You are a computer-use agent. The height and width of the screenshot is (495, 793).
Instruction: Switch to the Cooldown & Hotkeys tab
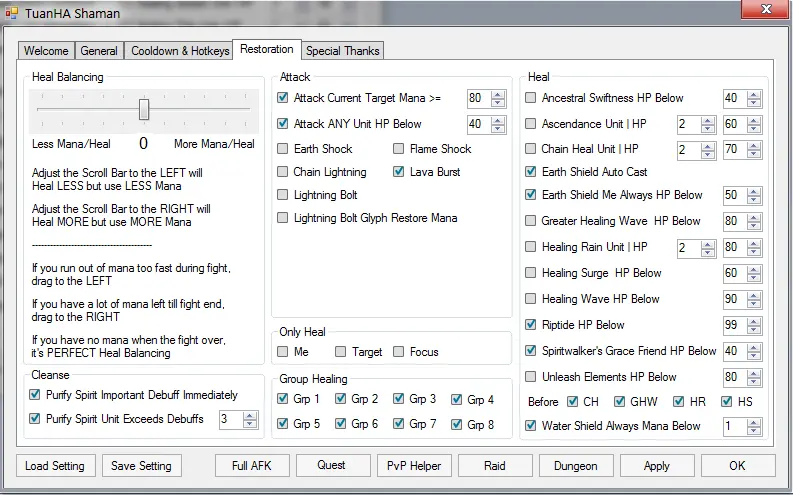(180, 51)
